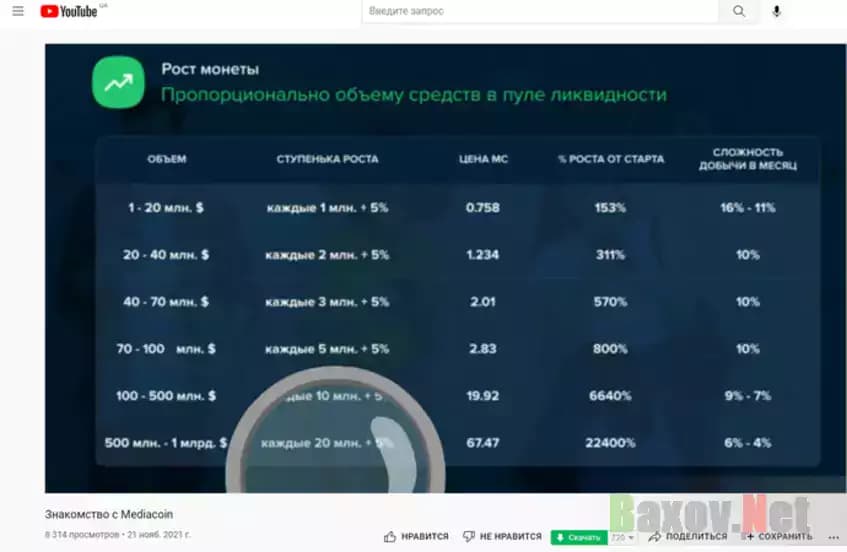Share the video via Поделиться

pyautogui.click(x=687, y=536)
